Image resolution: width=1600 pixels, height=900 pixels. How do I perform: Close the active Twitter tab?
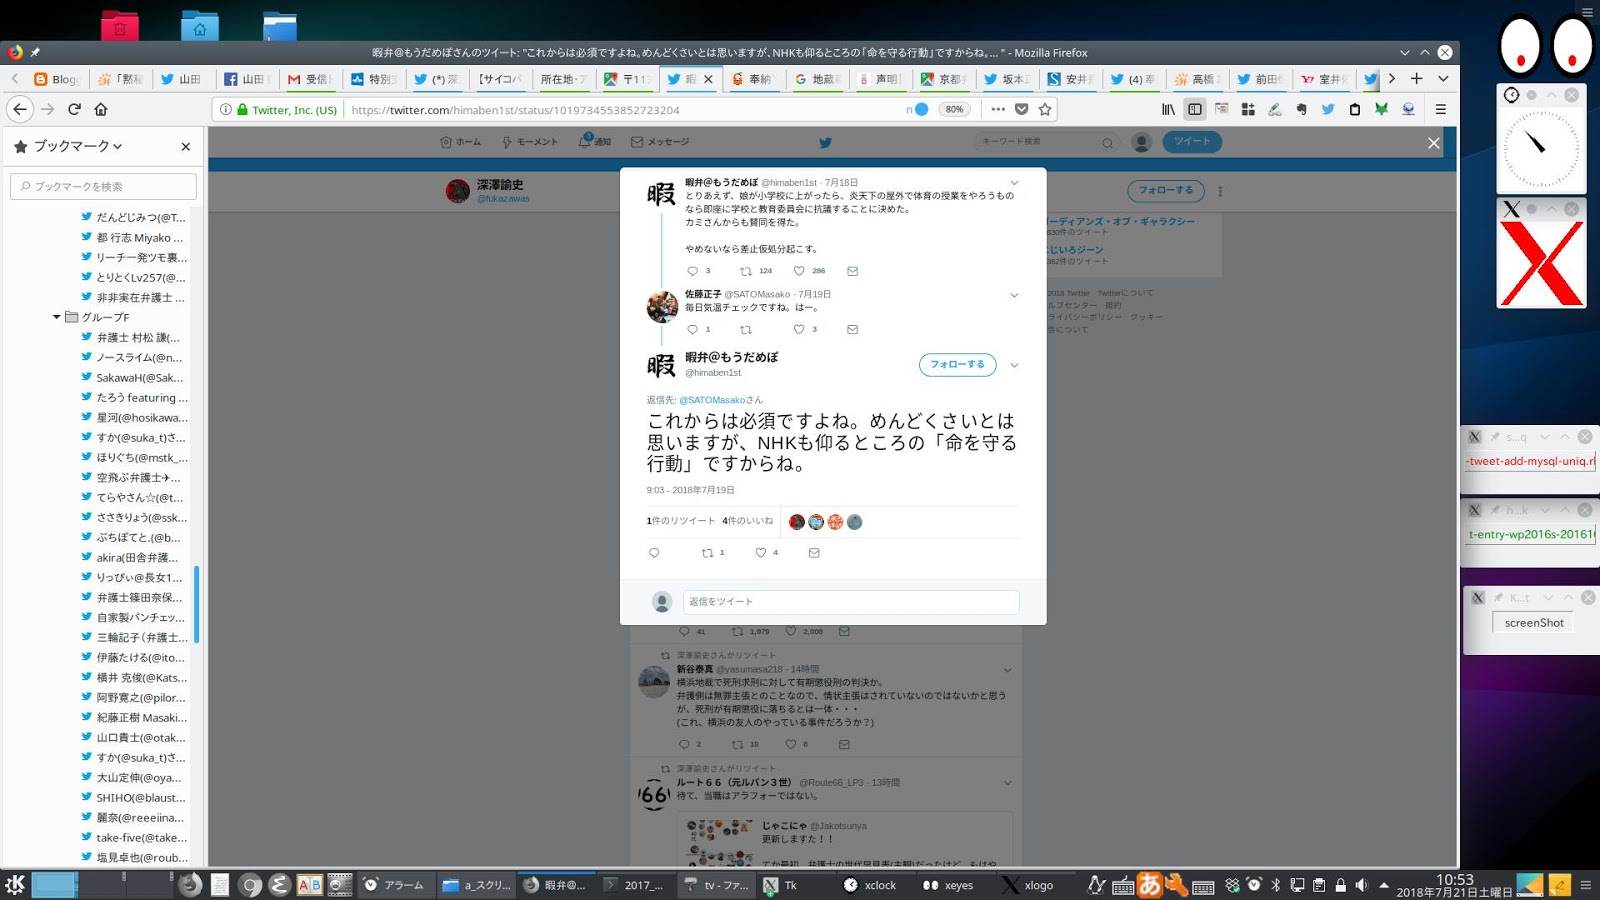[708, 79]
